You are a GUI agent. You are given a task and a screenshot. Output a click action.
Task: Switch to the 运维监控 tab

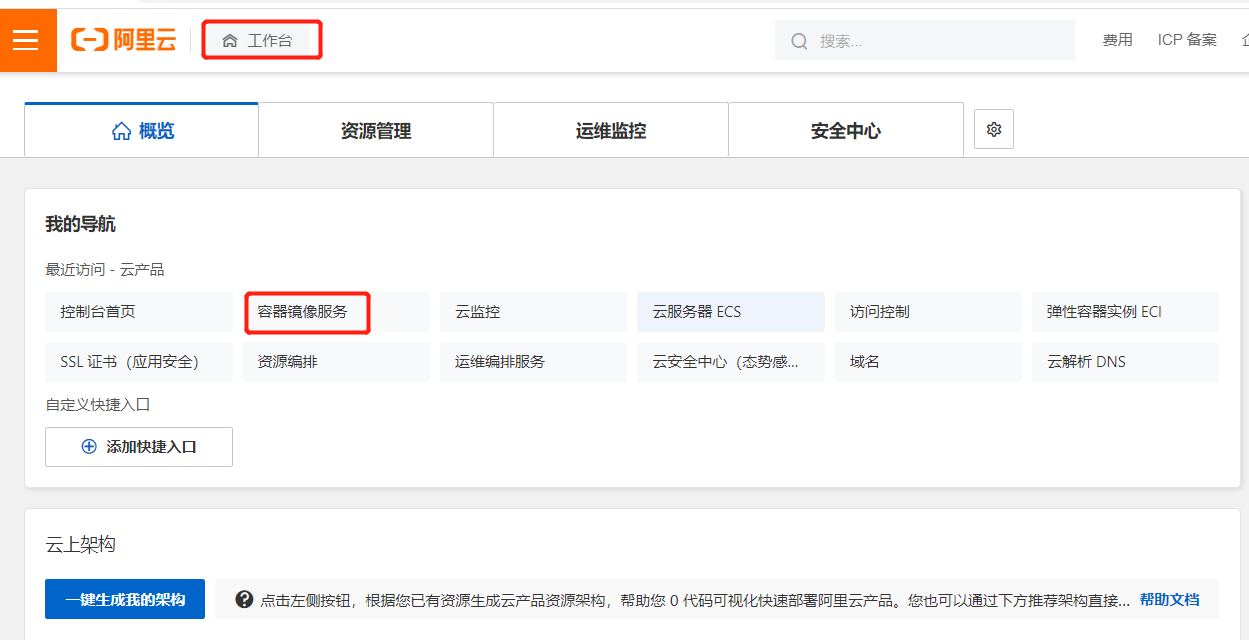click(x=610, y=131)
